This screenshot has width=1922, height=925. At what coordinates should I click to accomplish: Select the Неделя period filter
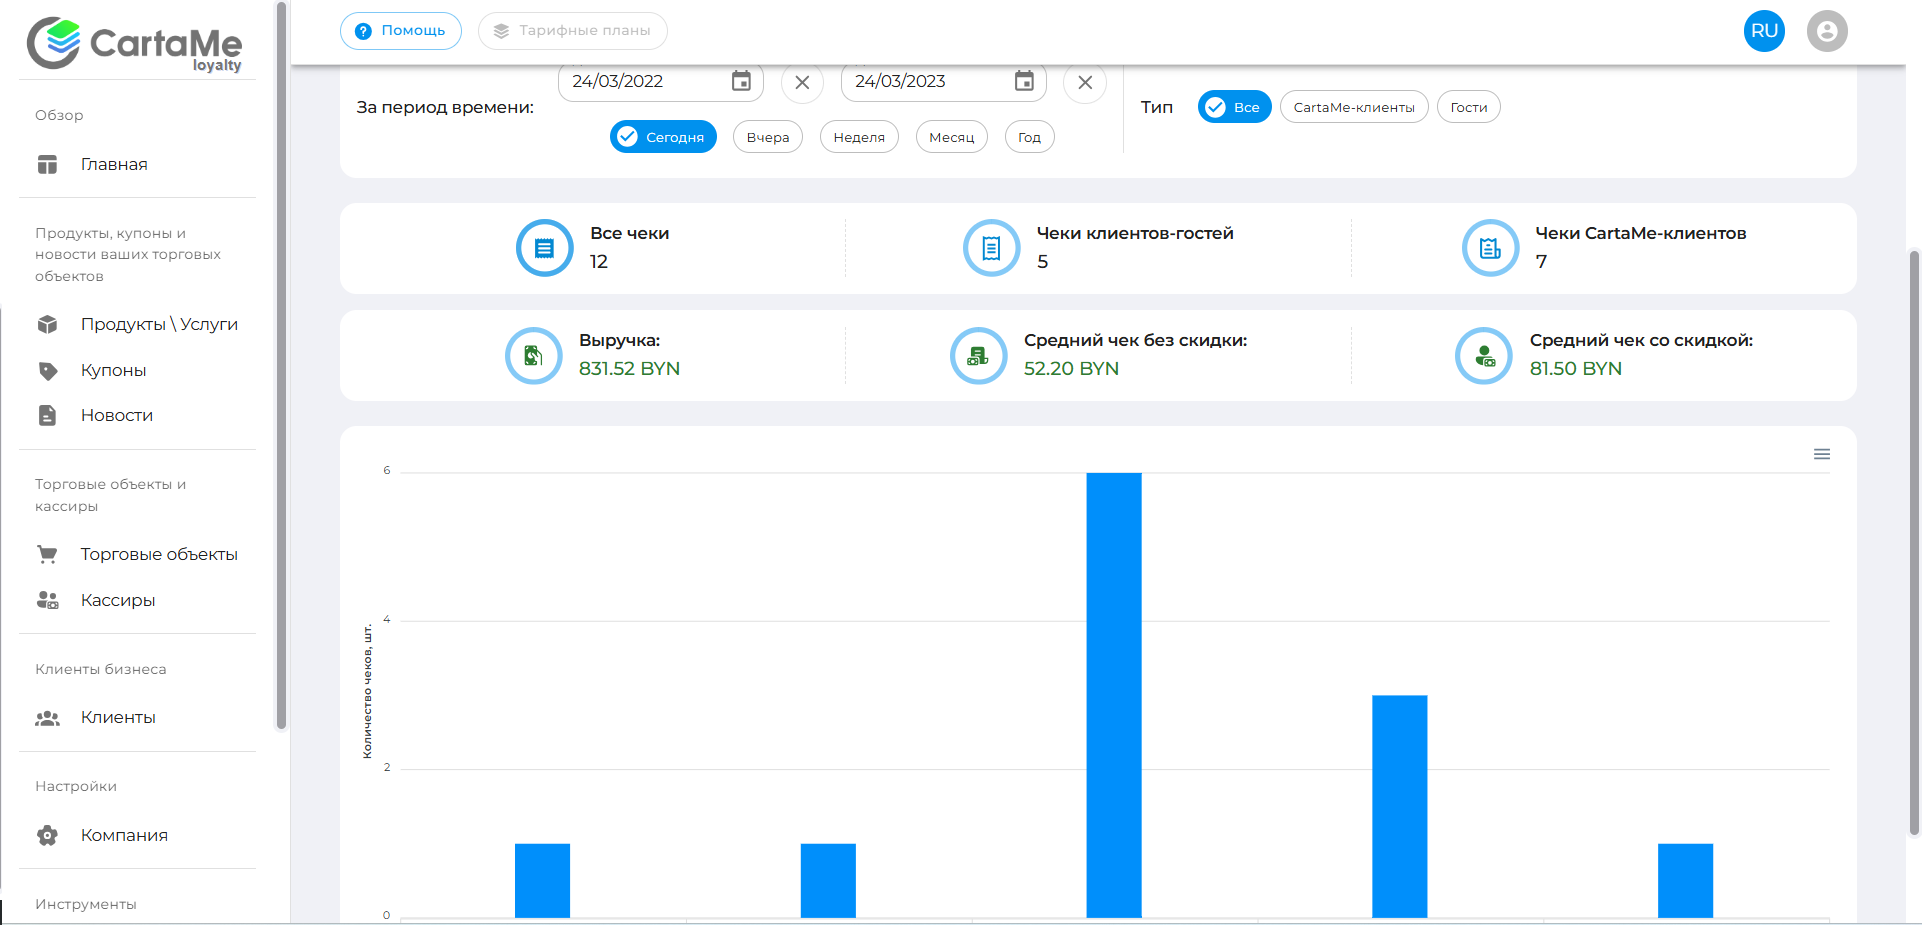859,137
